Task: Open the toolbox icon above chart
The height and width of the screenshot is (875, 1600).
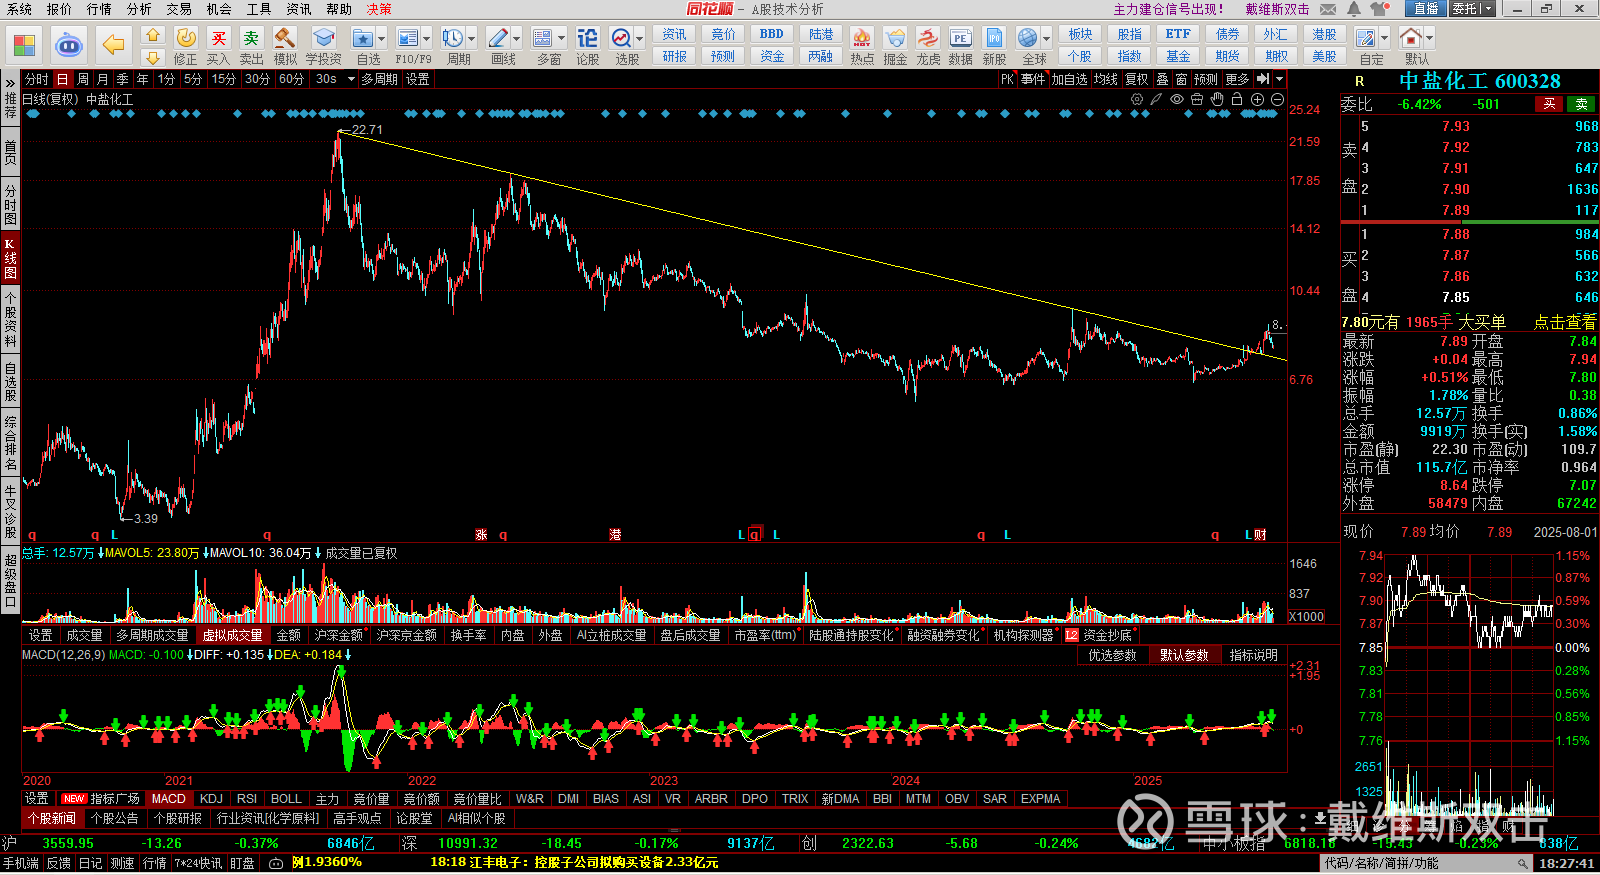Action: [x=1197, y=100]
